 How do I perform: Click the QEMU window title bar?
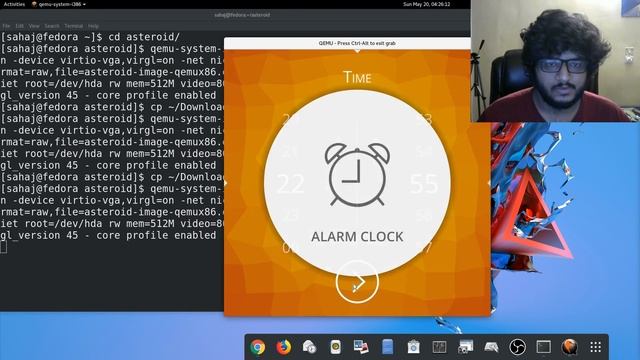click(357, 43)
